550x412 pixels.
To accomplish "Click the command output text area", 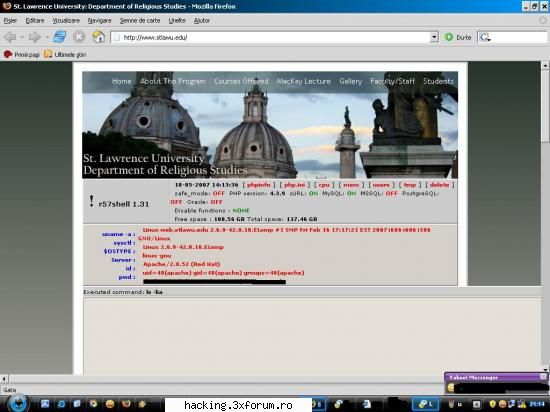I will [x=312, y=336].
